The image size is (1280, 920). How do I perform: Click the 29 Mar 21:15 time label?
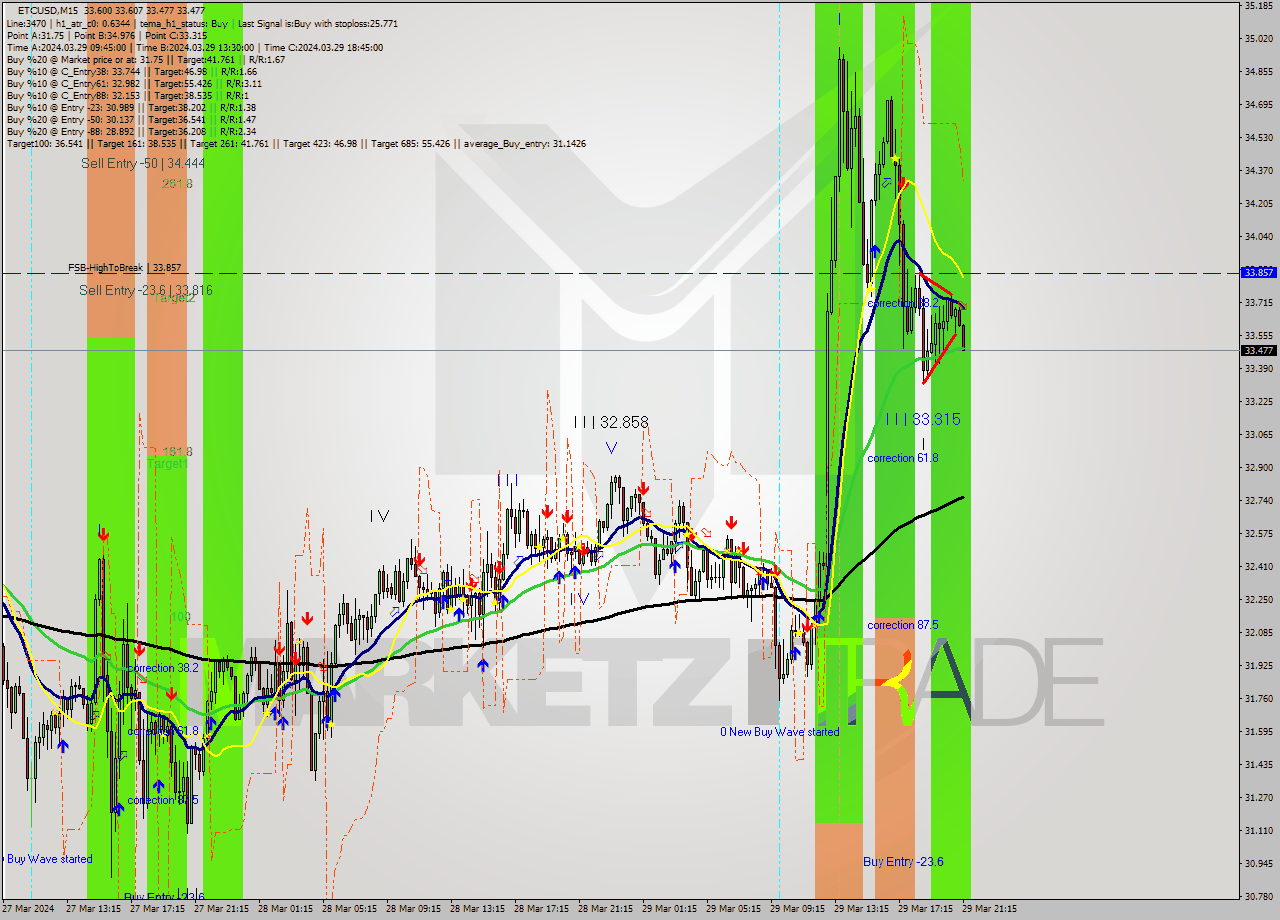tap(989, 910)
